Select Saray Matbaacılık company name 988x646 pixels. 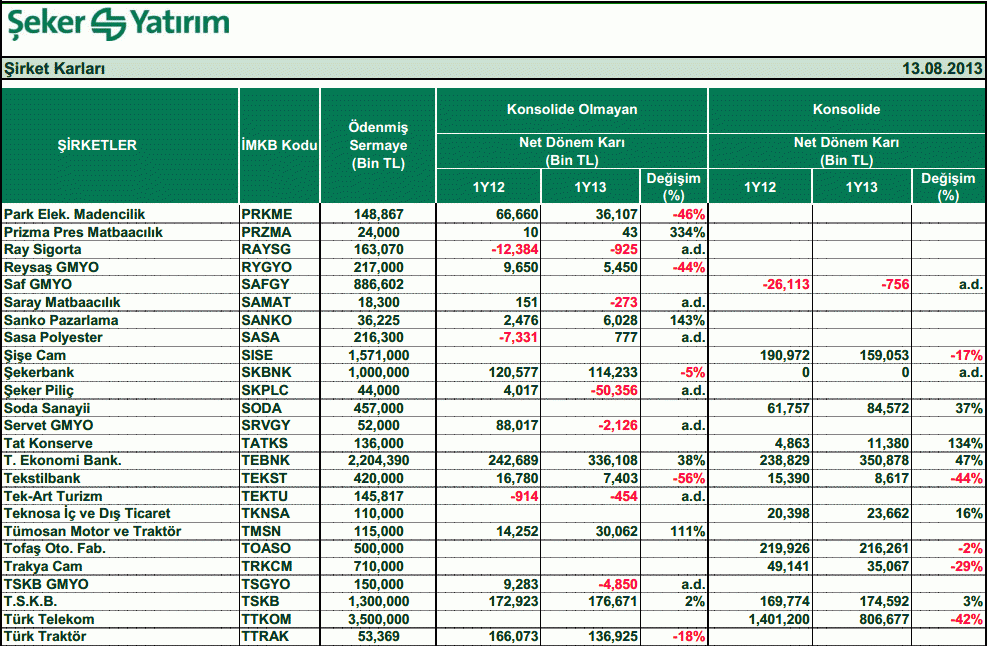click(x=62, y=303)
